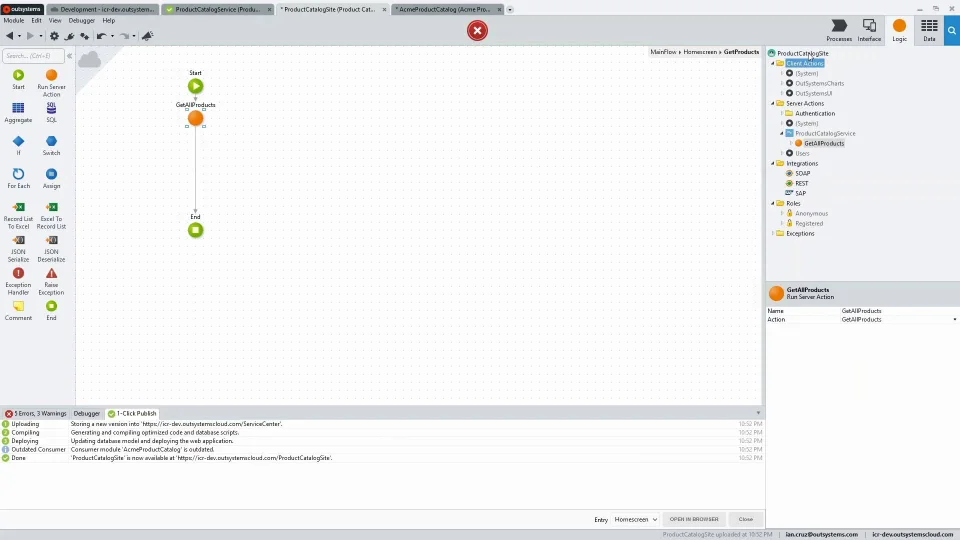Select the JSON Deserialize tool
Screen dimensions: 960x540
[x=51, y=249]
